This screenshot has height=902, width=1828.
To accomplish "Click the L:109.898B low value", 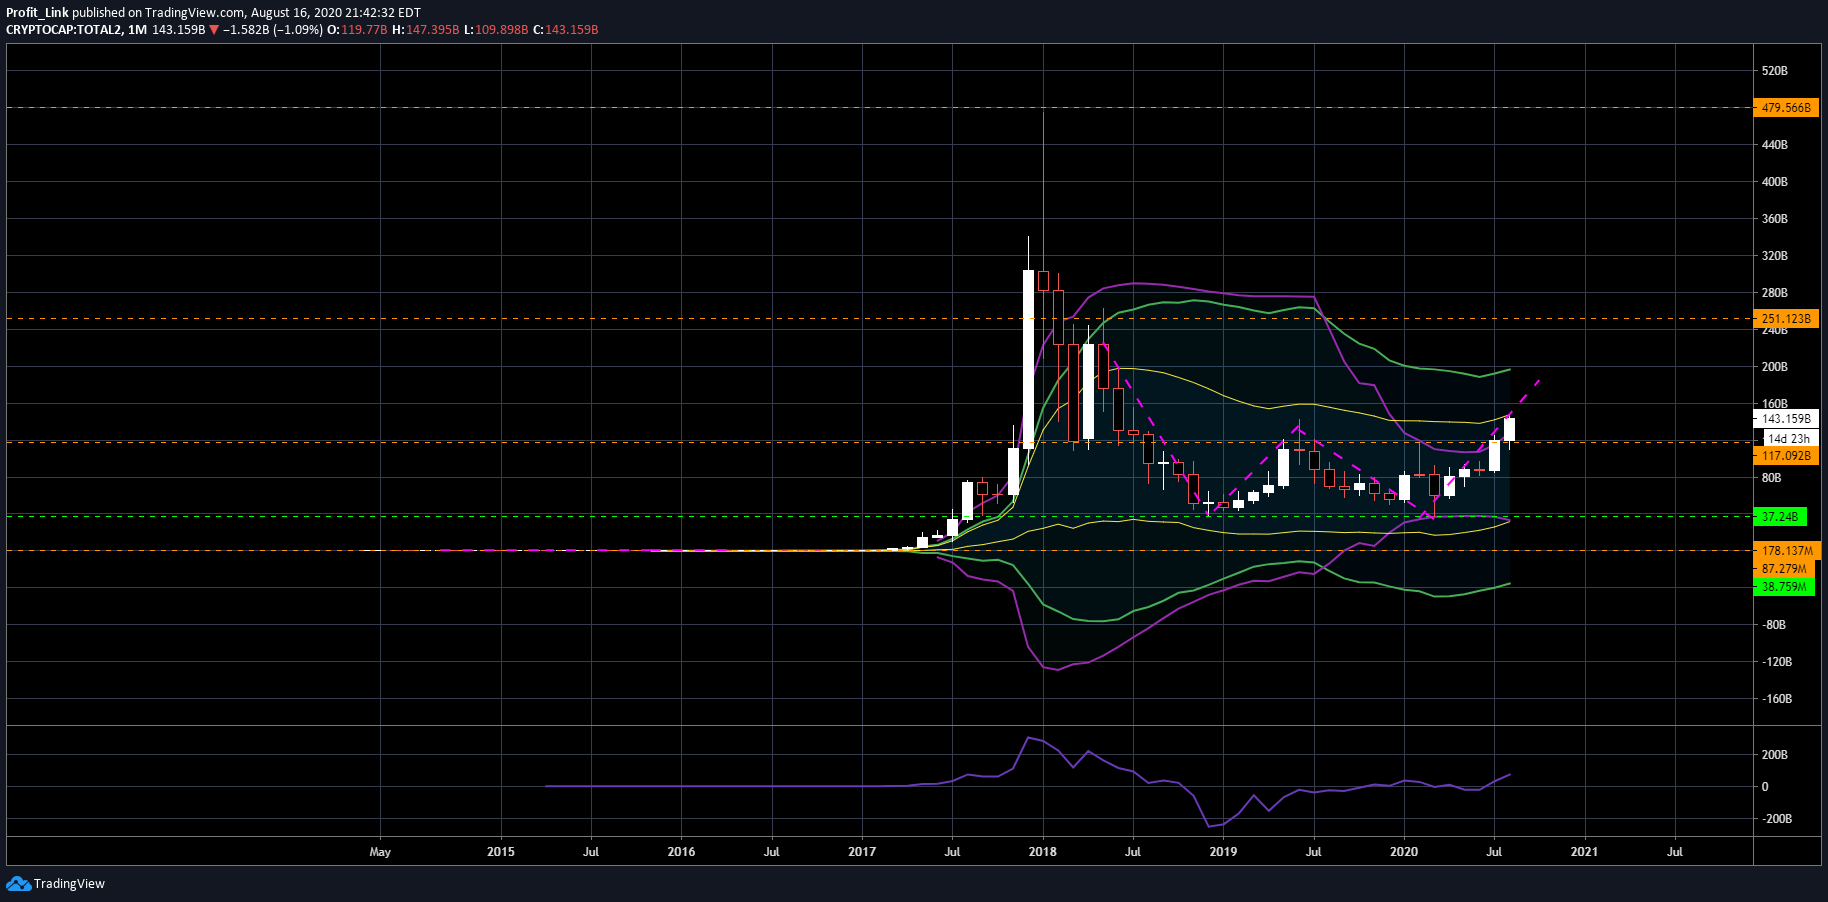I will coord(496,30).
